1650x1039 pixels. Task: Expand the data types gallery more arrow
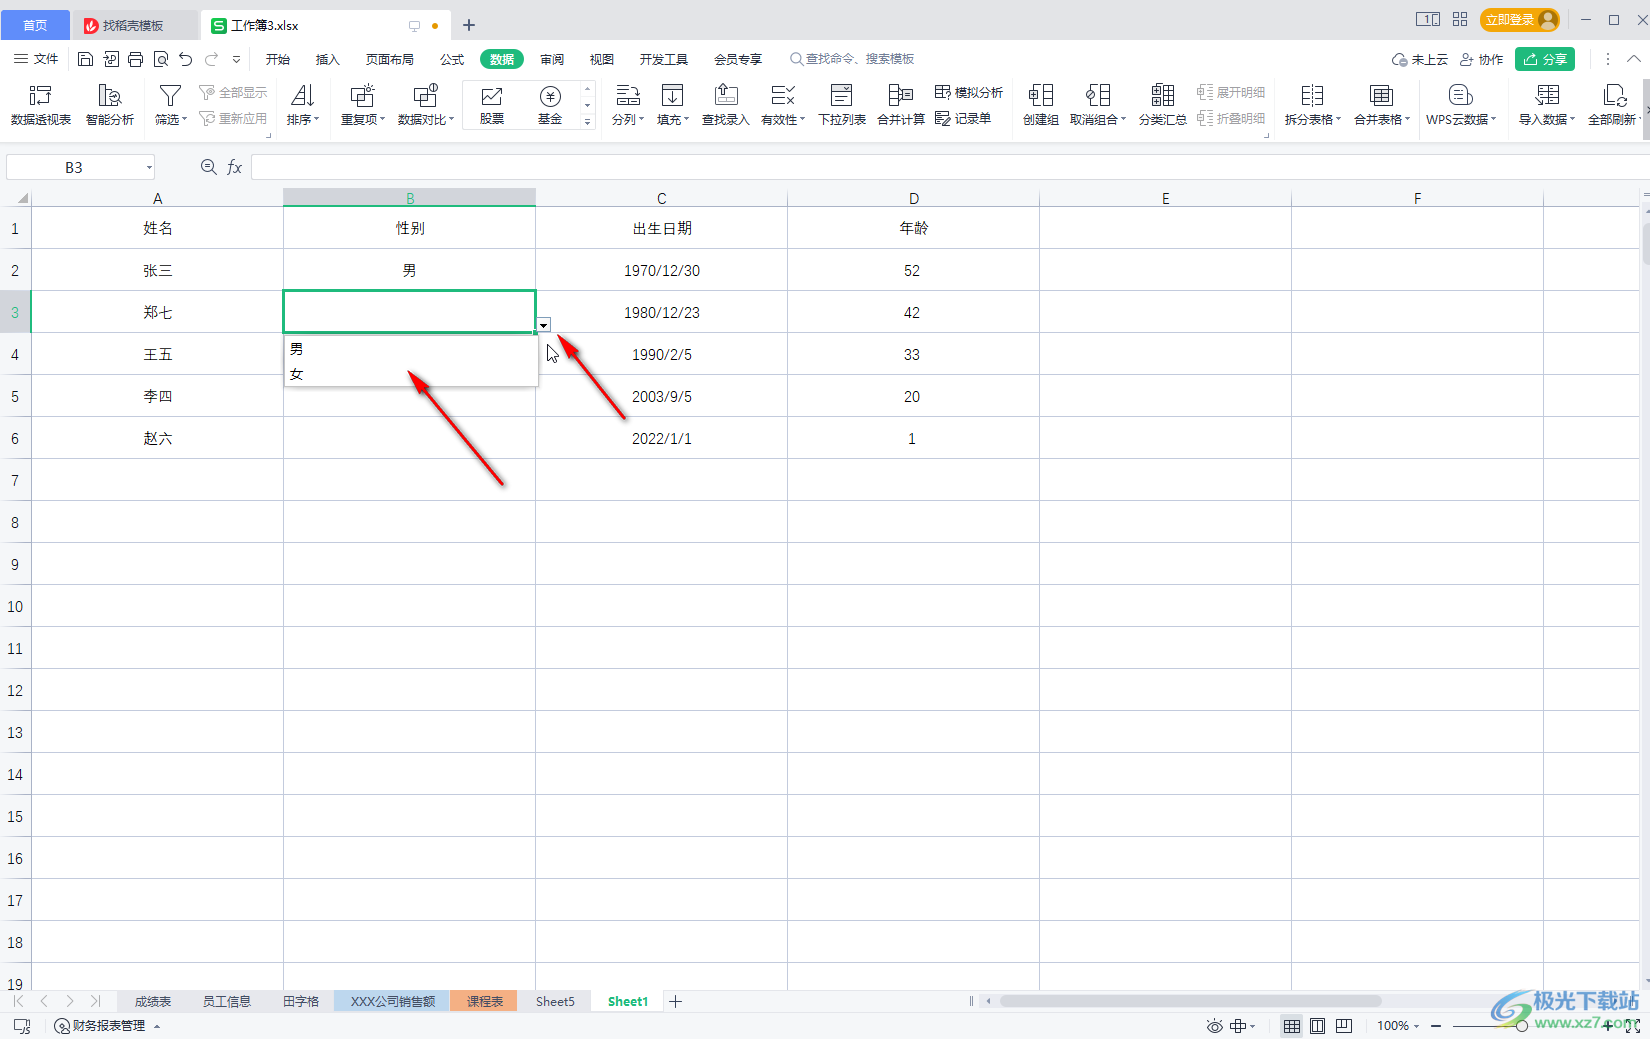coord(587,122)
